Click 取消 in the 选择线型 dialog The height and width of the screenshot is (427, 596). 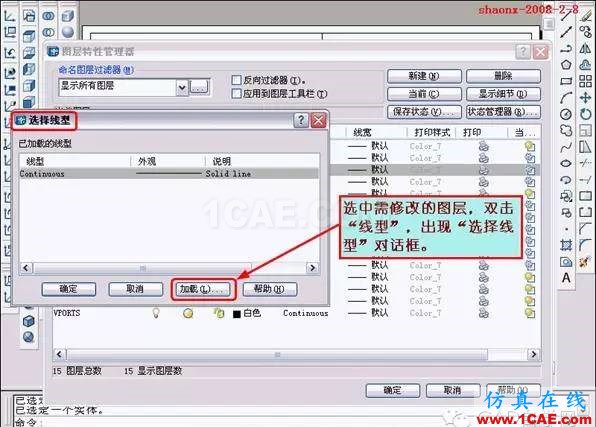tap(135, 289)
